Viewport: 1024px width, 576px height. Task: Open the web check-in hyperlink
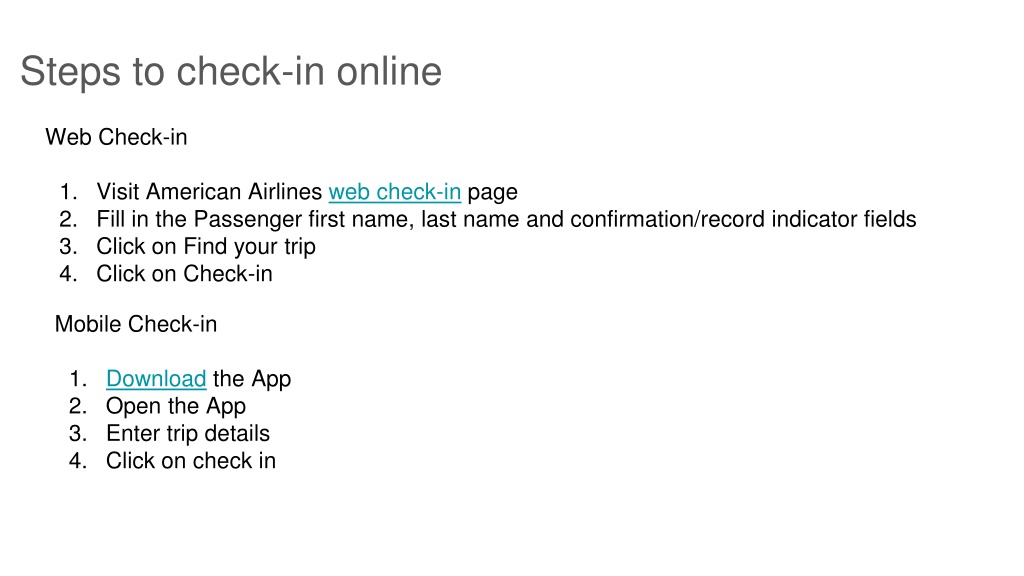(x=394, y=192)
